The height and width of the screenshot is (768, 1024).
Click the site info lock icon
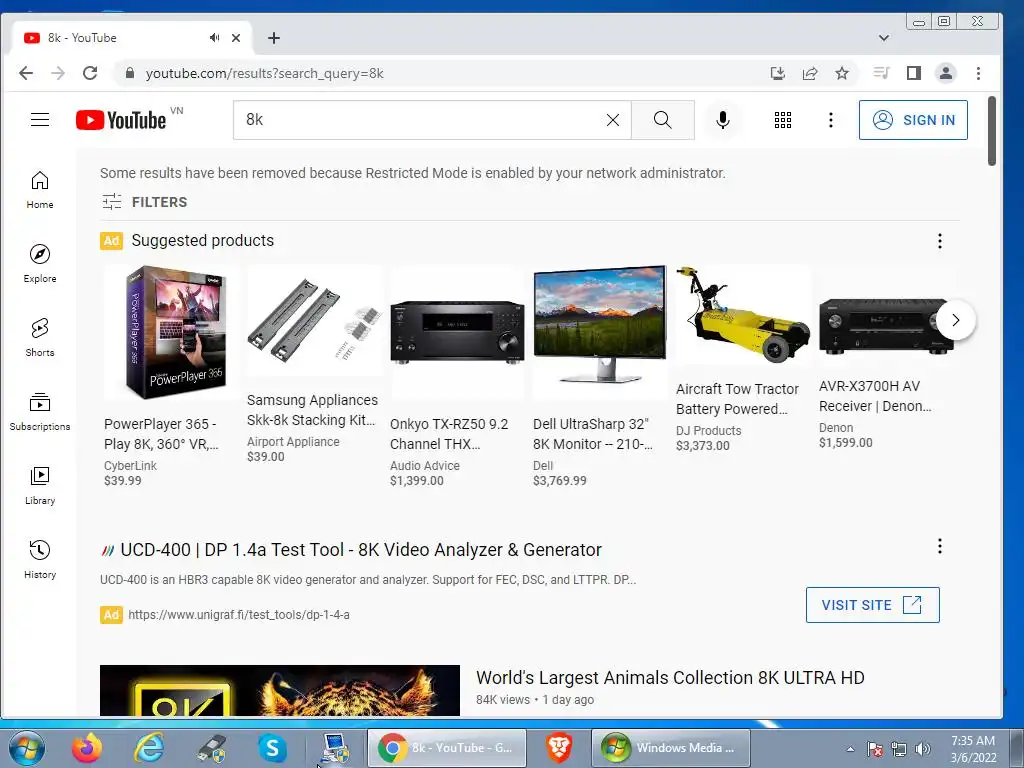(129, 73)
